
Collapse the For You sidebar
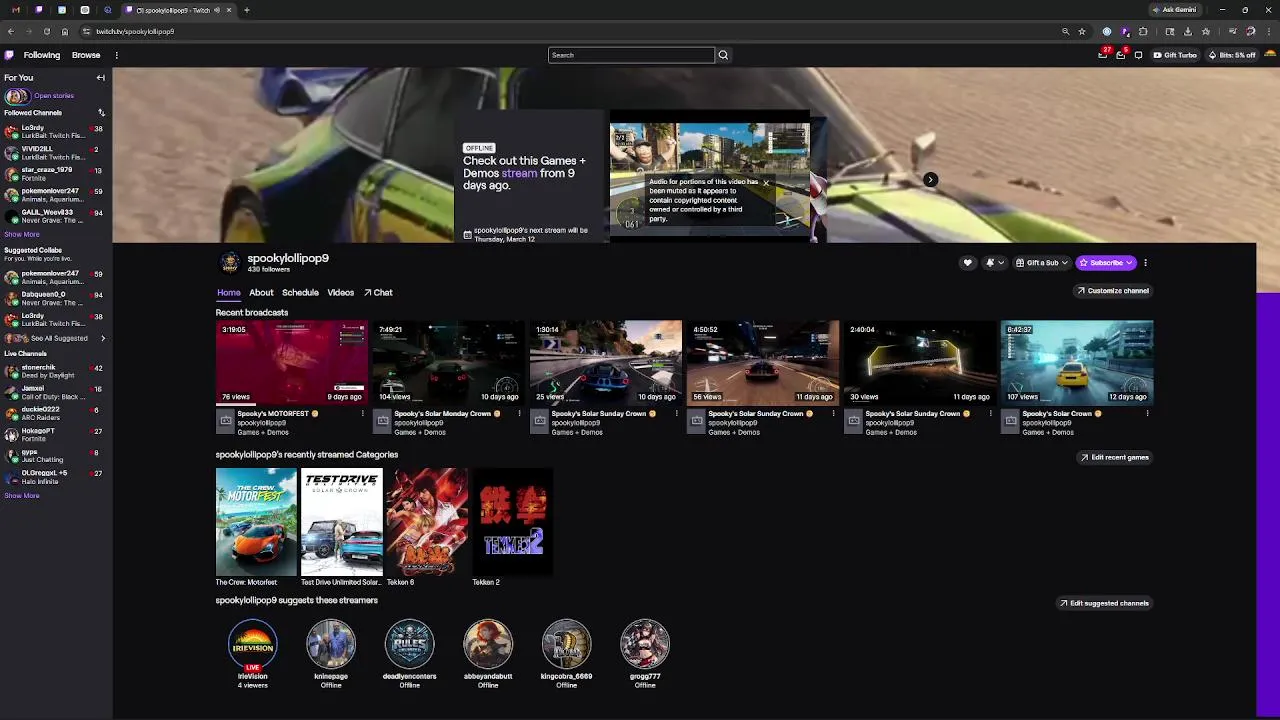tap(100, 77)
